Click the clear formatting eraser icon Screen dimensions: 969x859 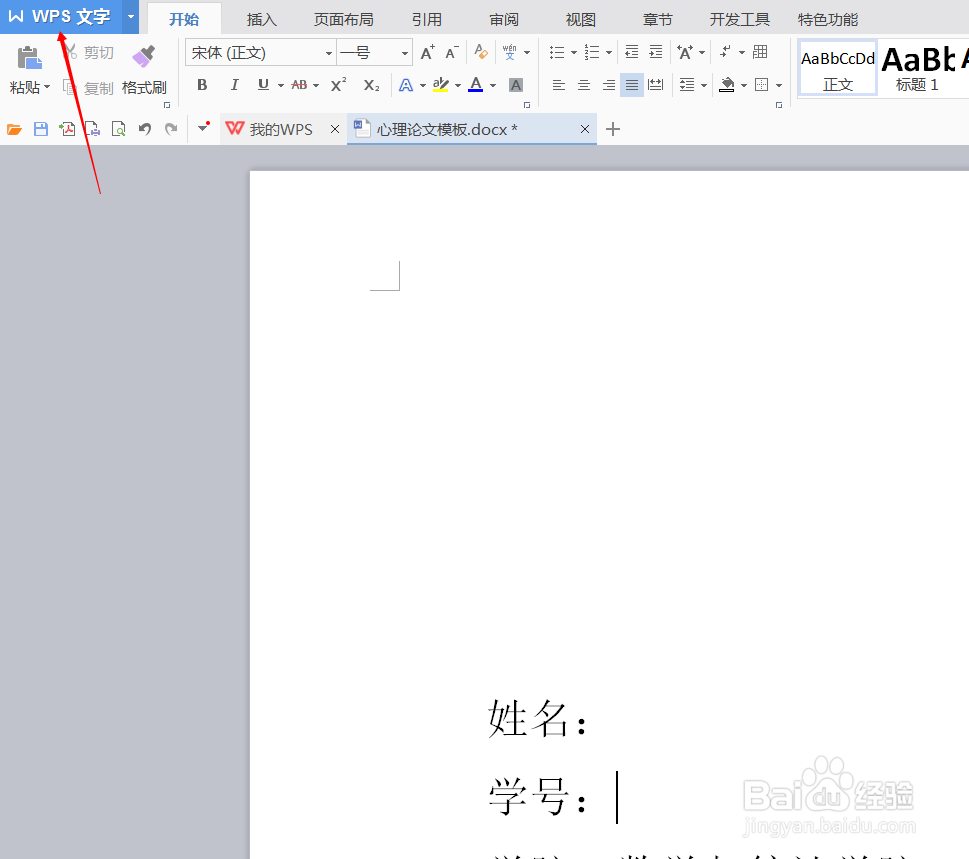[x=481, y=52]
